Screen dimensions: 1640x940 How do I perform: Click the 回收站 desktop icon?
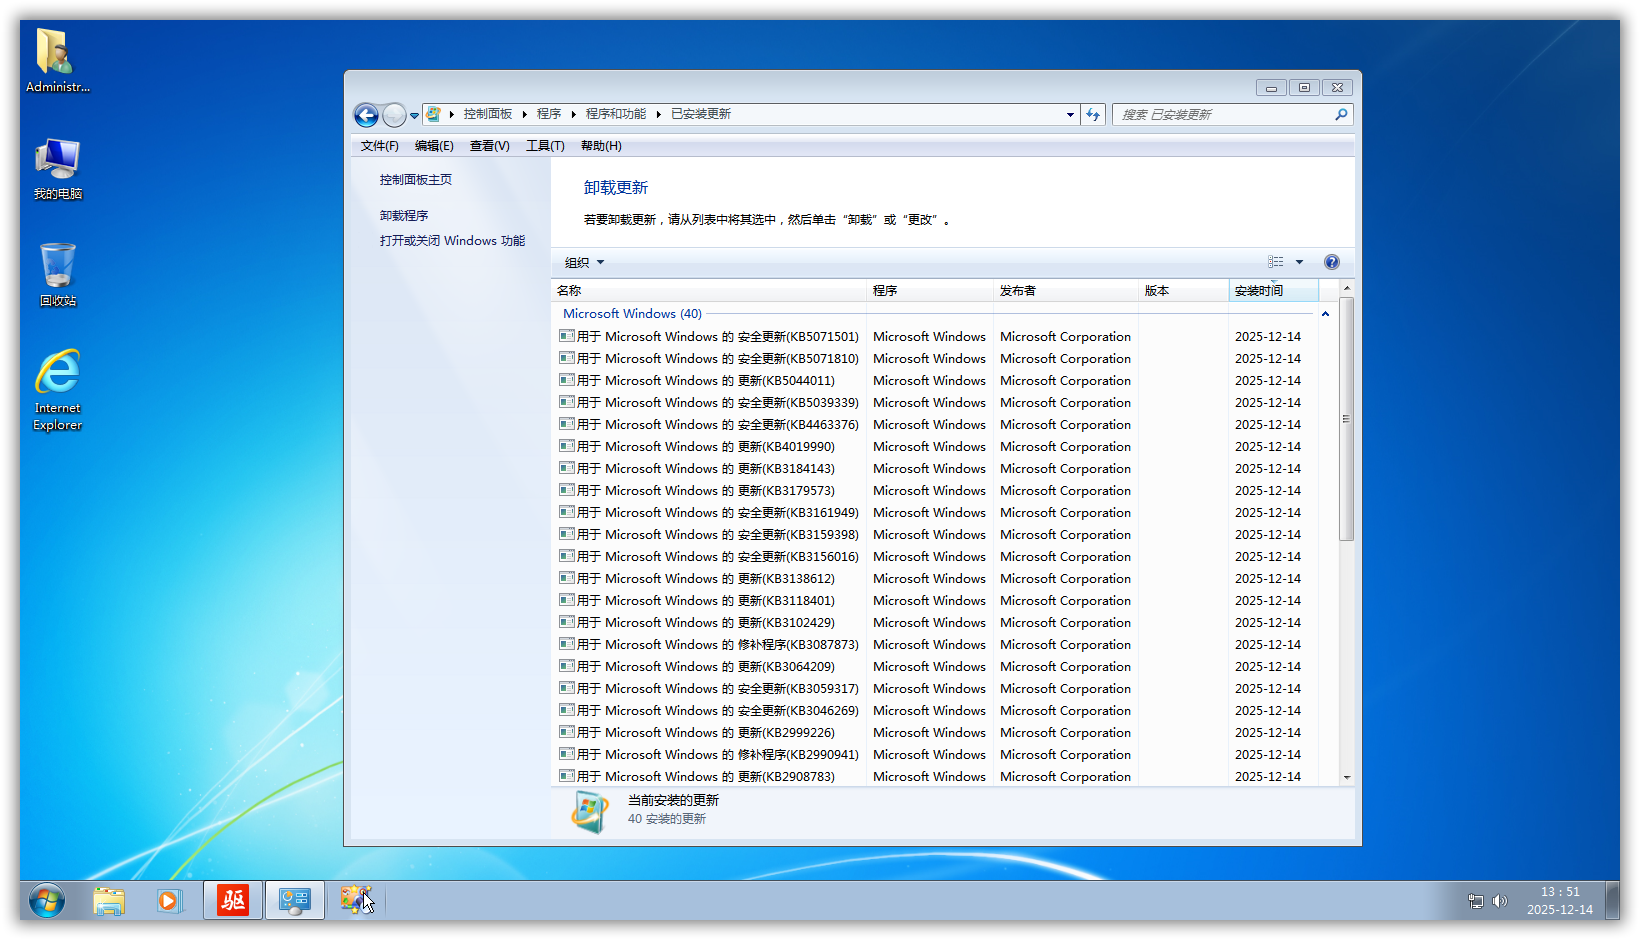pyautogui.click(x=58, y=275)
